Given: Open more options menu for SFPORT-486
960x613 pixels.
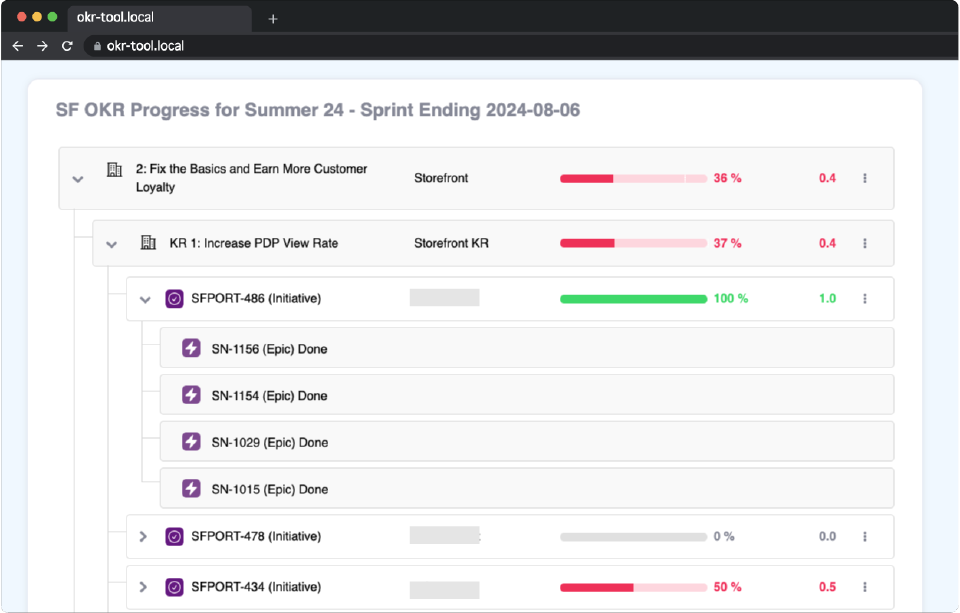Looking at the screenshot, I should point(864,299).
